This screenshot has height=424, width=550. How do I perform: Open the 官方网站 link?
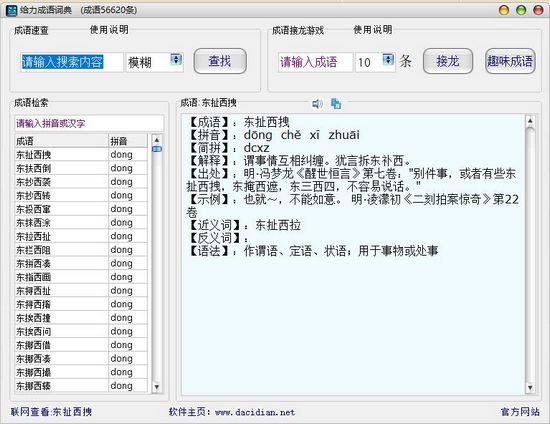click(520, 412)
